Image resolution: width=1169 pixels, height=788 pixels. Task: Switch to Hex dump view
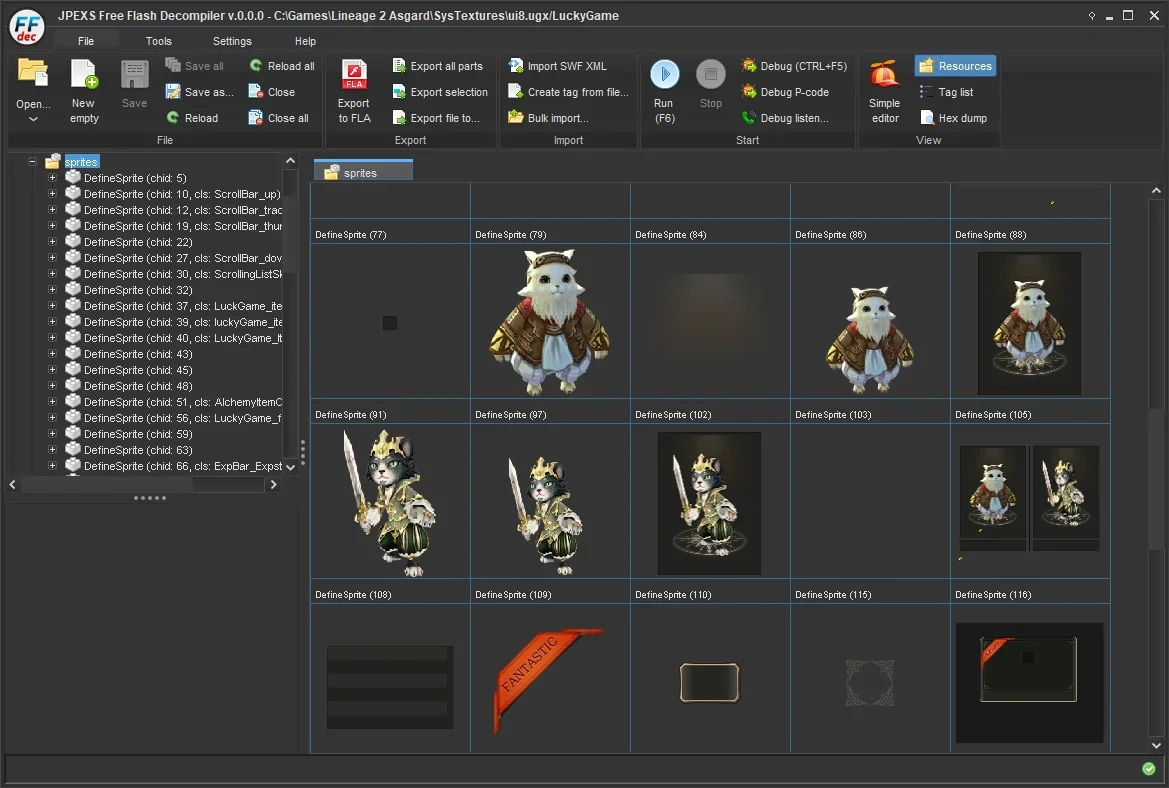coord(954,118)
